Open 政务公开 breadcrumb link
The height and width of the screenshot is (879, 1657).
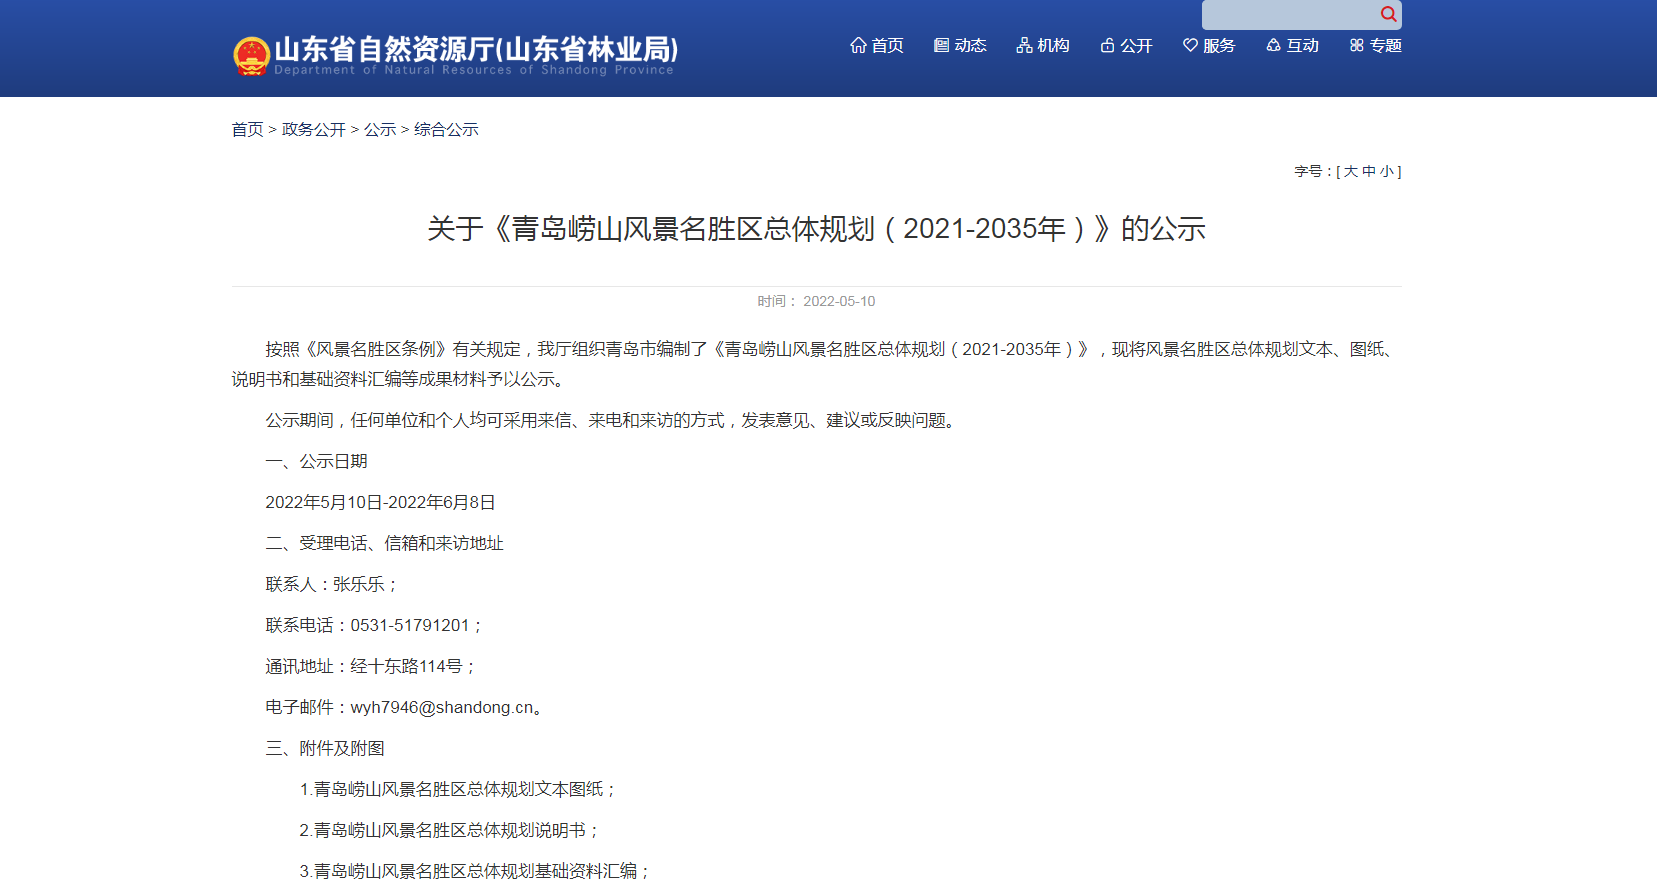[313, 129]
